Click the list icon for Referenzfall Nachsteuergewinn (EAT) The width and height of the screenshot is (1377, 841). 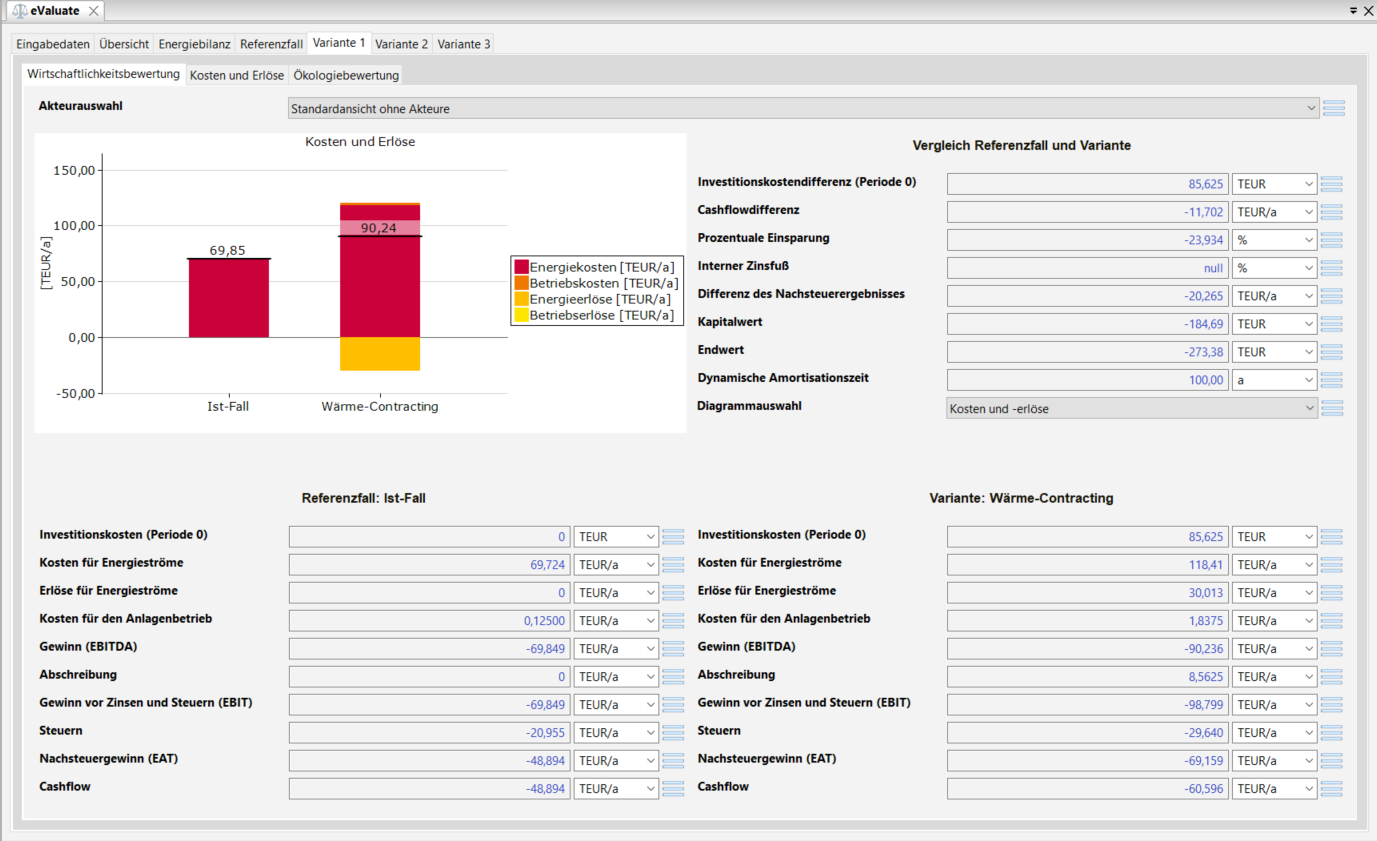[x=673, y=761]
